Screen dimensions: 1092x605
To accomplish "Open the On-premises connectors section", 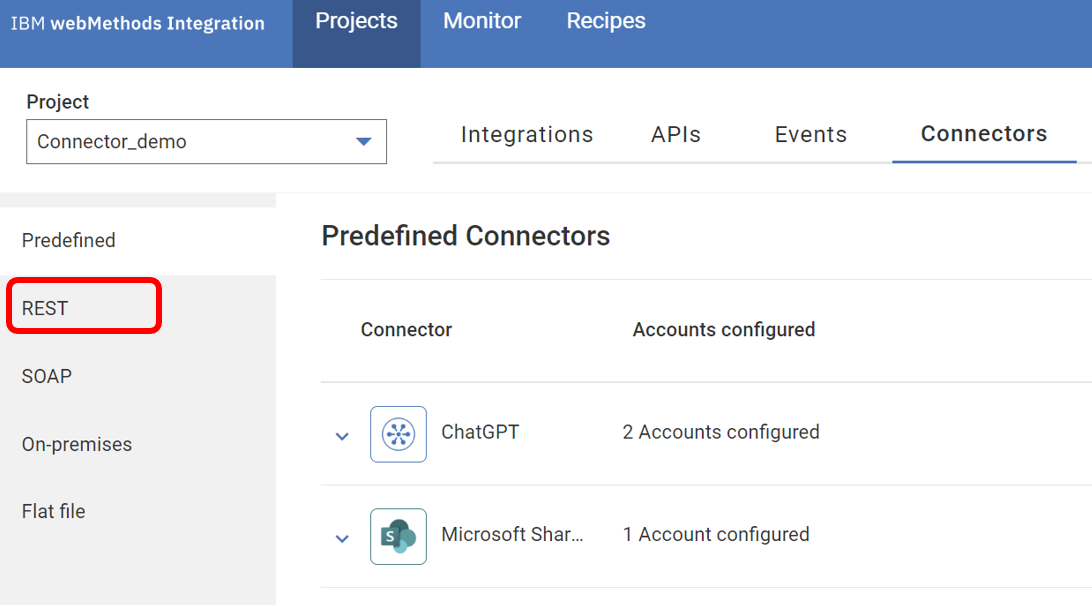I will click(x=77, y=444).
